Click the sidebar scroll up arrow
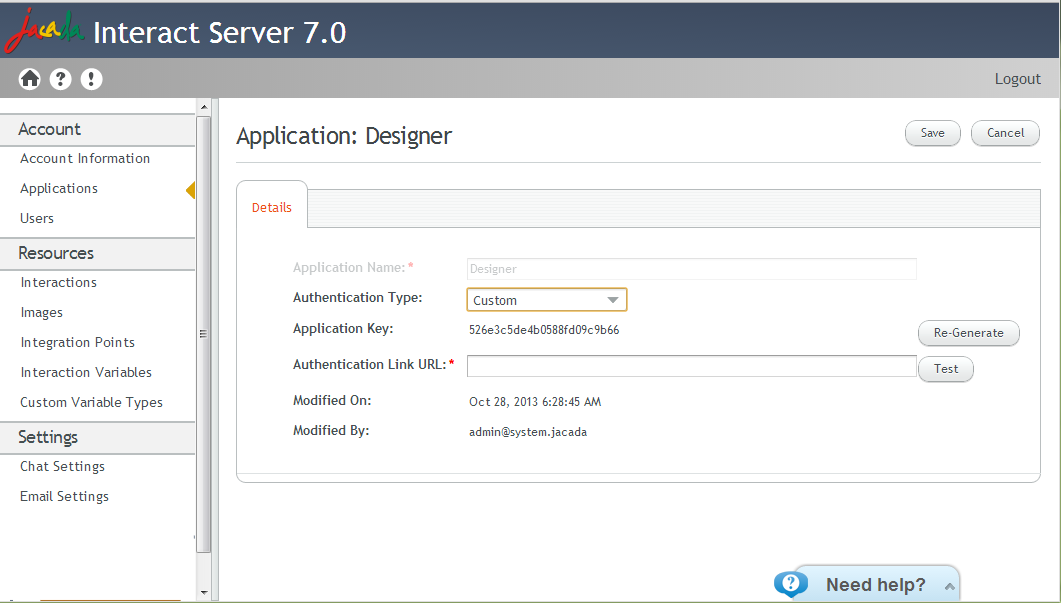This screenshot has width=1061, height=603. pos(204,107)
